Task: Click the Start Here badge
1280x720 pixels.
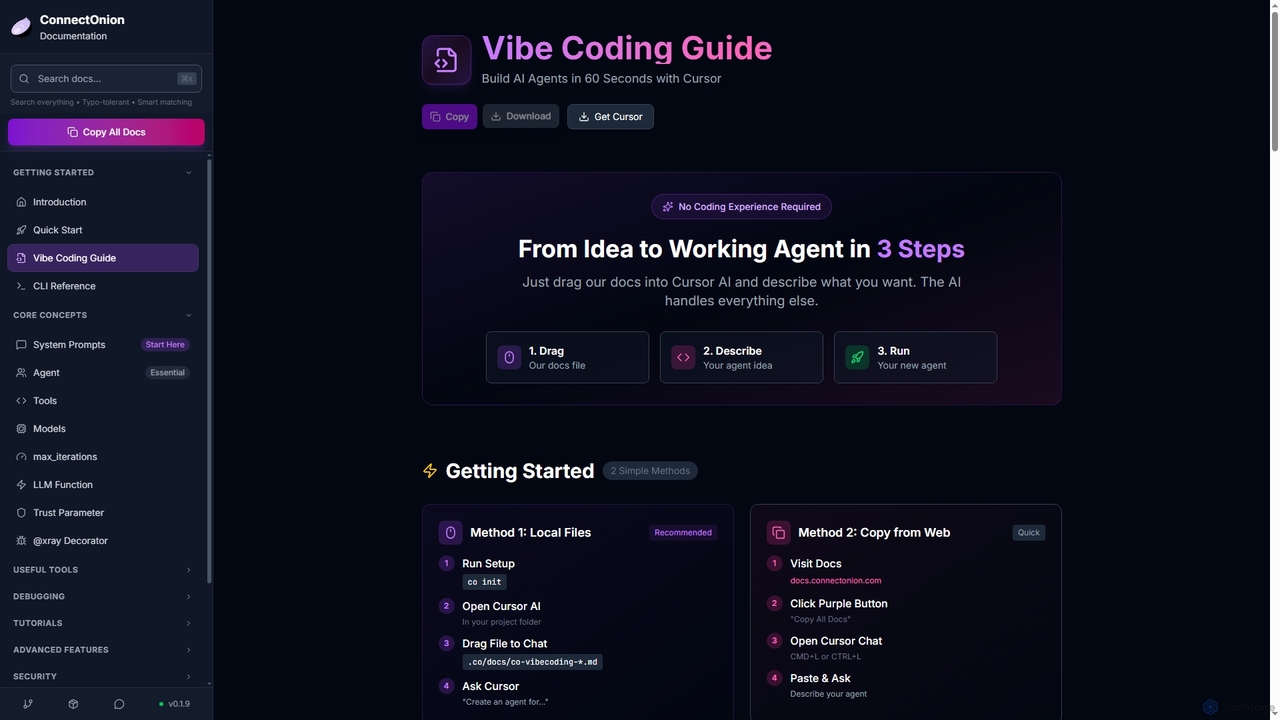Action: tap(165, 345)
